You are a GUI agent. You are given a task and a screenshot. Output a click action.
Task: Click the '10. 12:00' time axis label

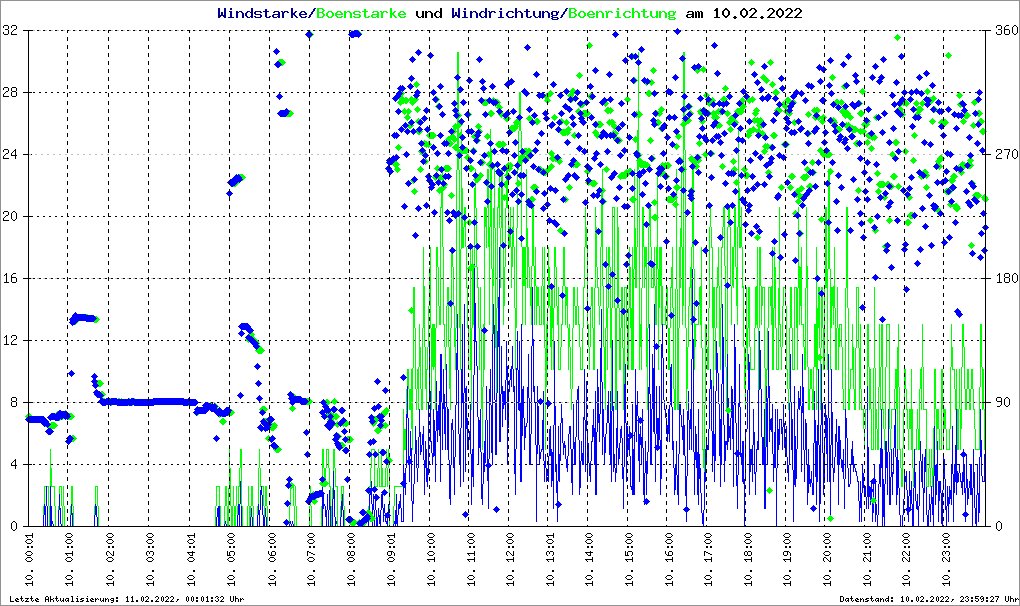click(509, 559)
